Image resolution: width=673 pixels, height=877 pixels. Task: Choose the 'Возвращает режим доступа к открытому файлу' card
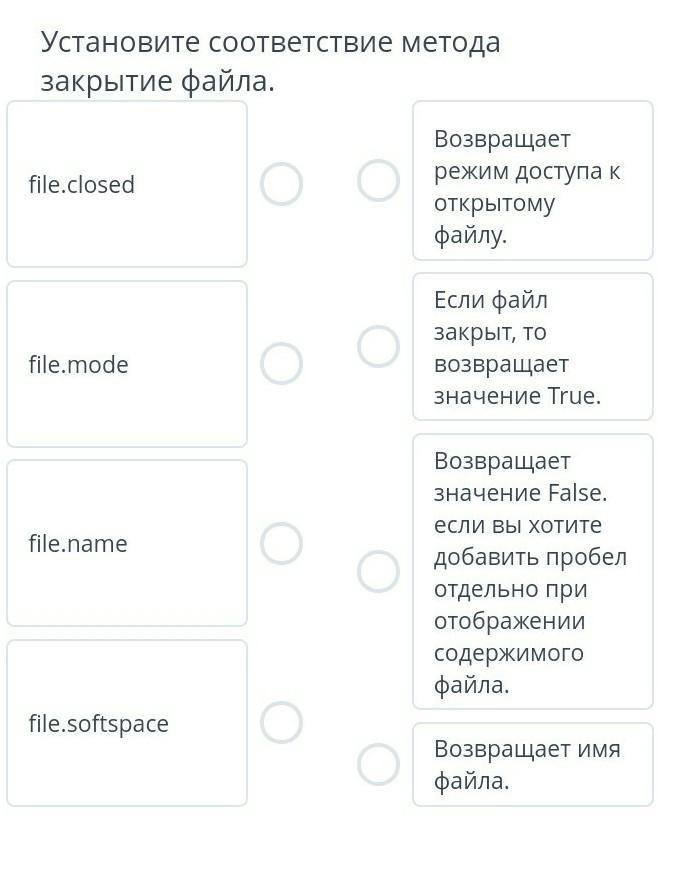532,181
